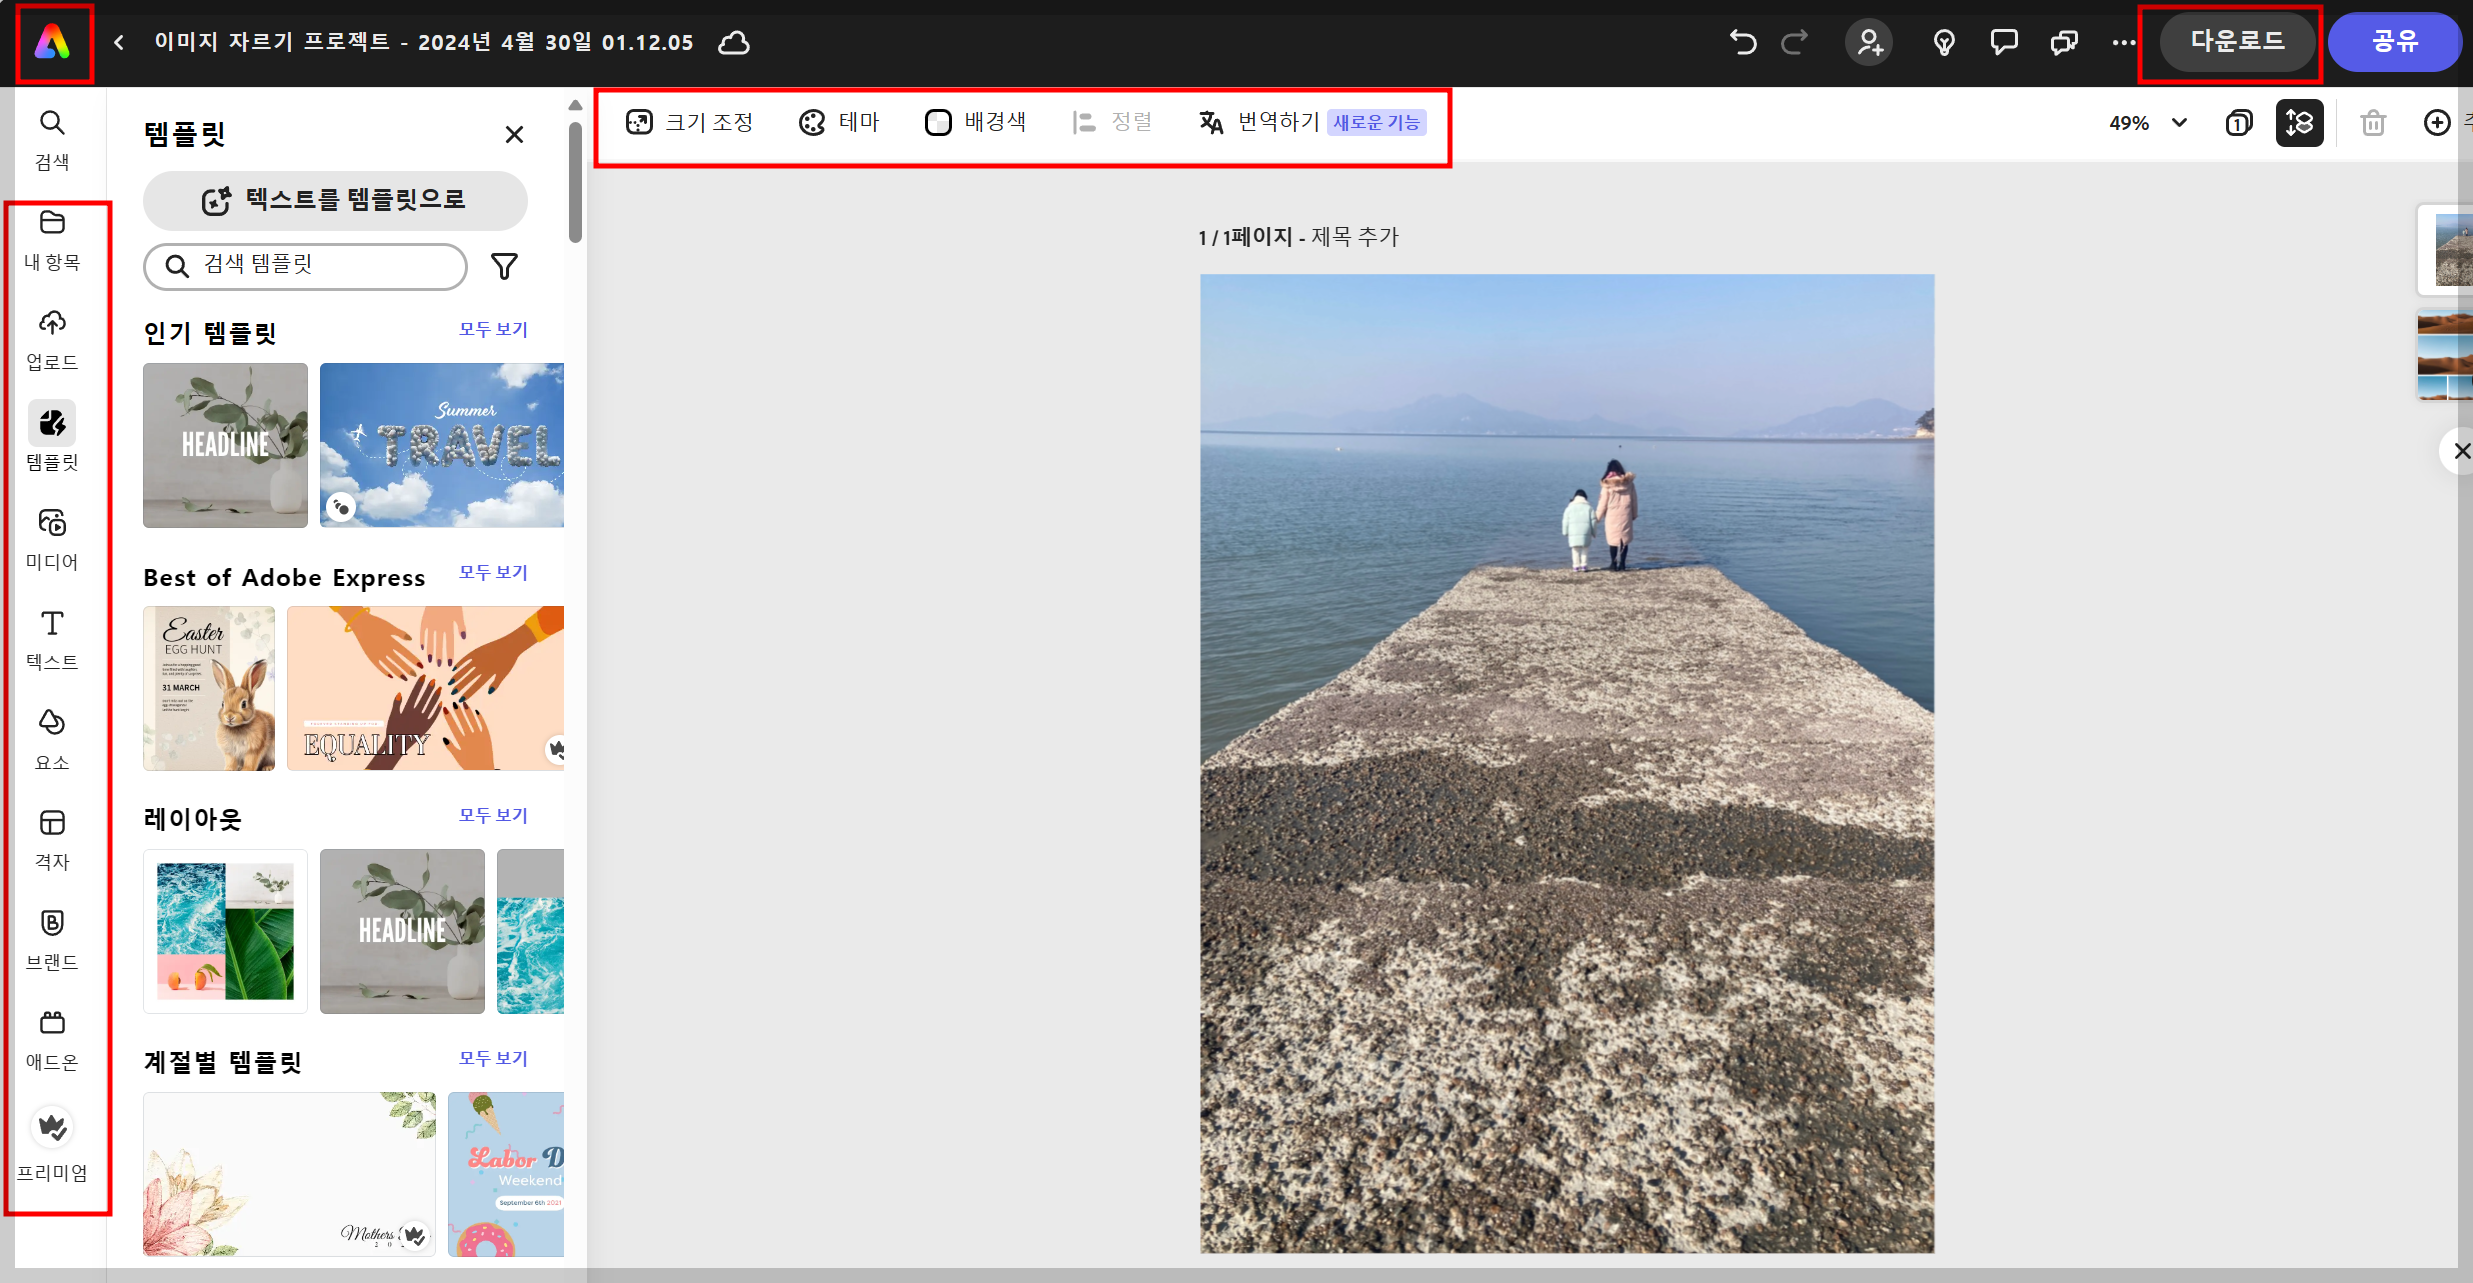The height and width of the screenshot is (1283, 2473).
Task: Delete page with the trash icon
Action: click(x=2373, y=123)
